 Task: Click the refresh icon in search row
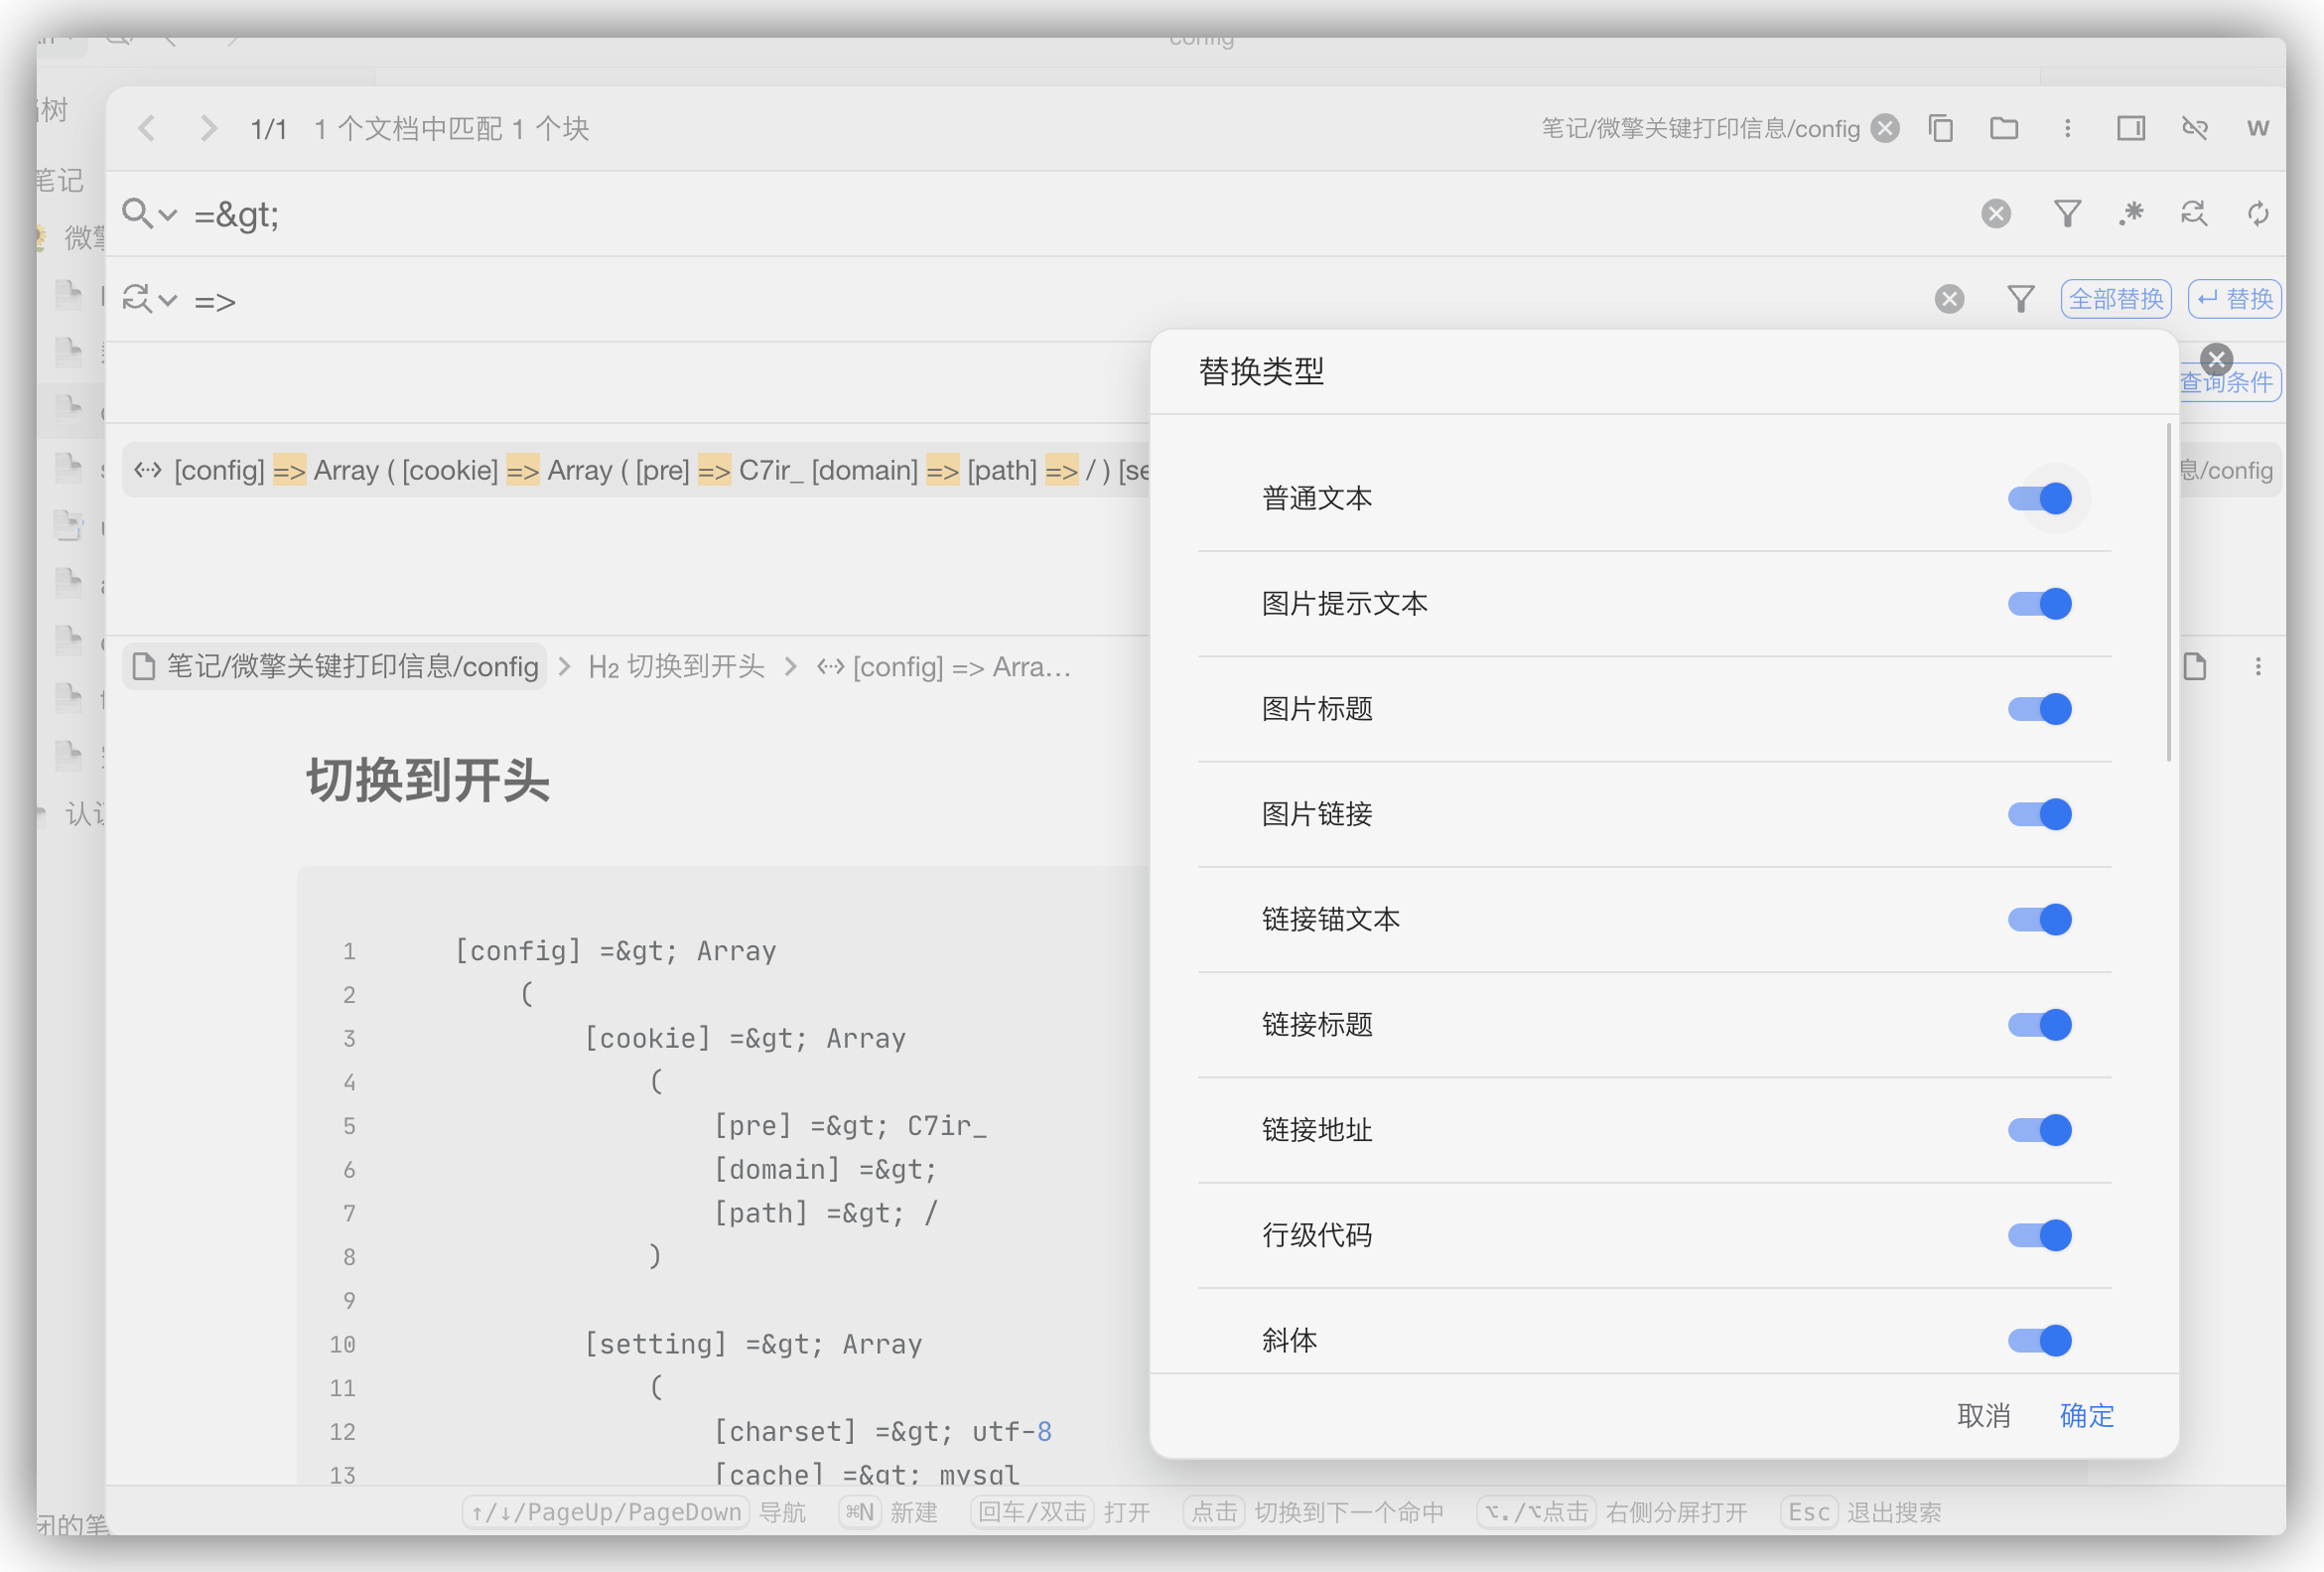click(x=2257, y=213)
